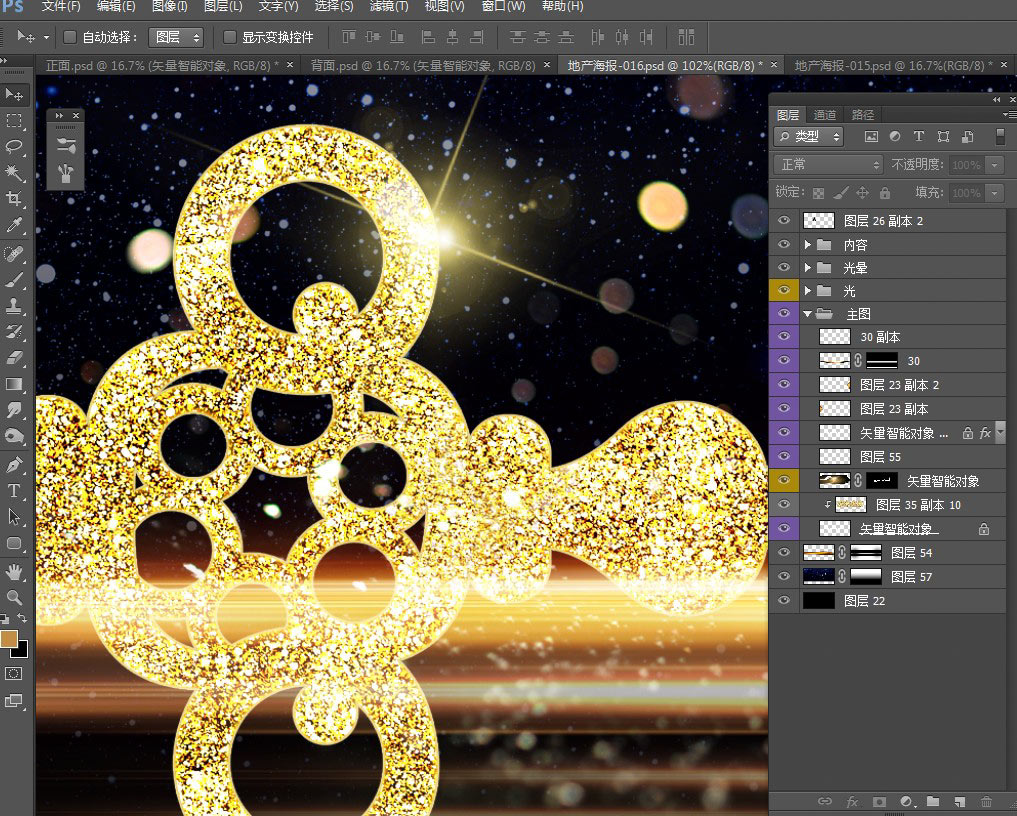Enable the 自动选择 checkbox
The height and width of the screenshot is (816, 1017).
[x=69, y=37]
